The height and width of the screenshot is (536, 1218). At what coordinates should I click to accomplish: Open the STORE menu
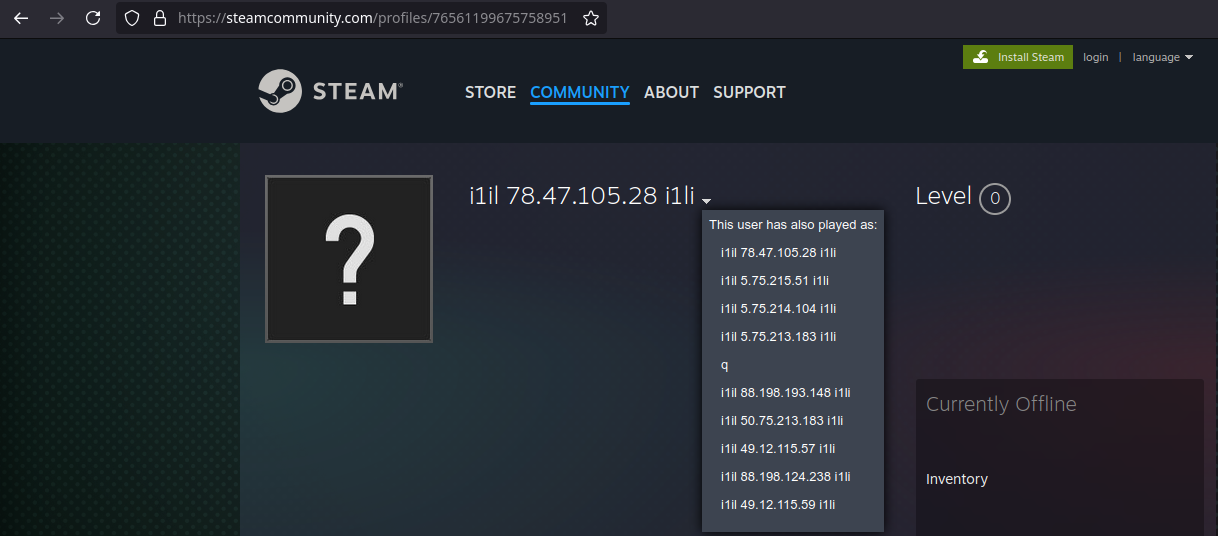coord(490,92)
